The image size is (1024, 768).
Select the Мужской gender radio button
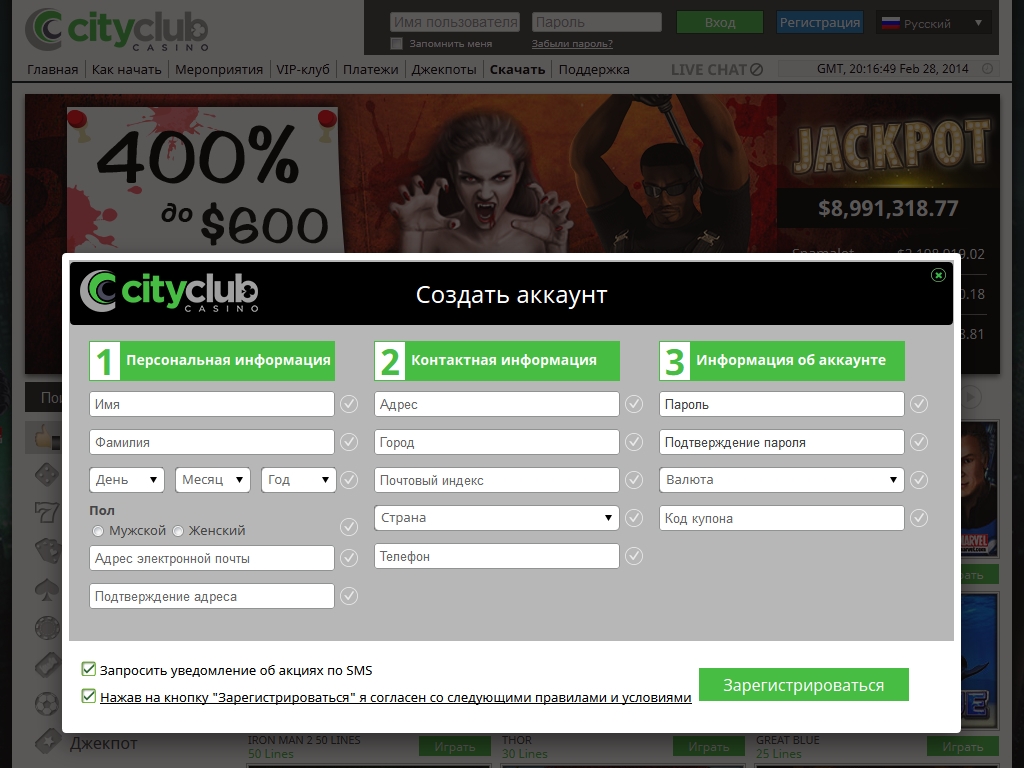pyautogui.click(x=98, y=531)
